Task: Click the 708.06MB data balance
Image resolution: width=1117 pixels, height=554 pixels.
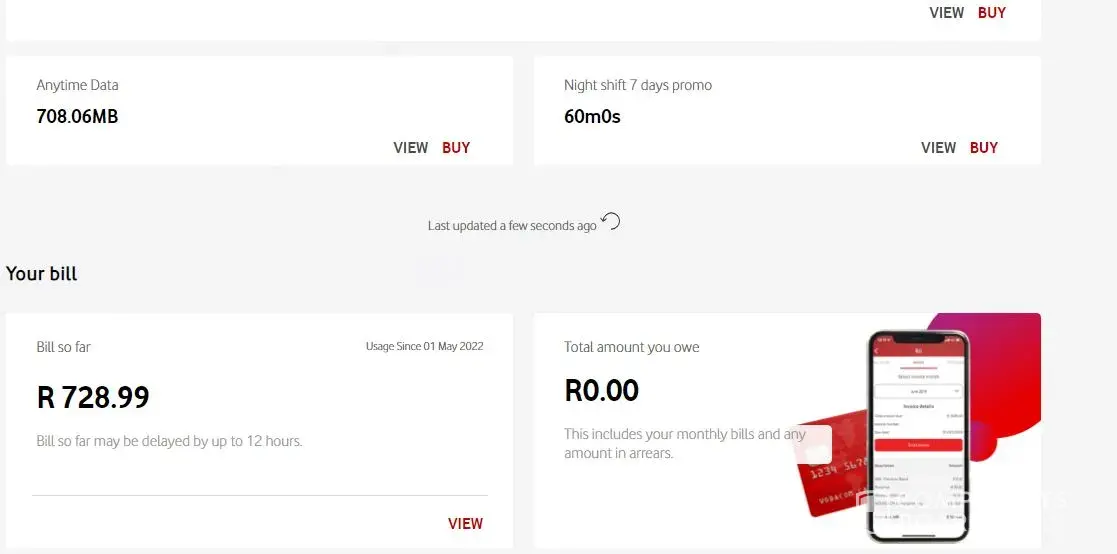Action: coord(77,116)
